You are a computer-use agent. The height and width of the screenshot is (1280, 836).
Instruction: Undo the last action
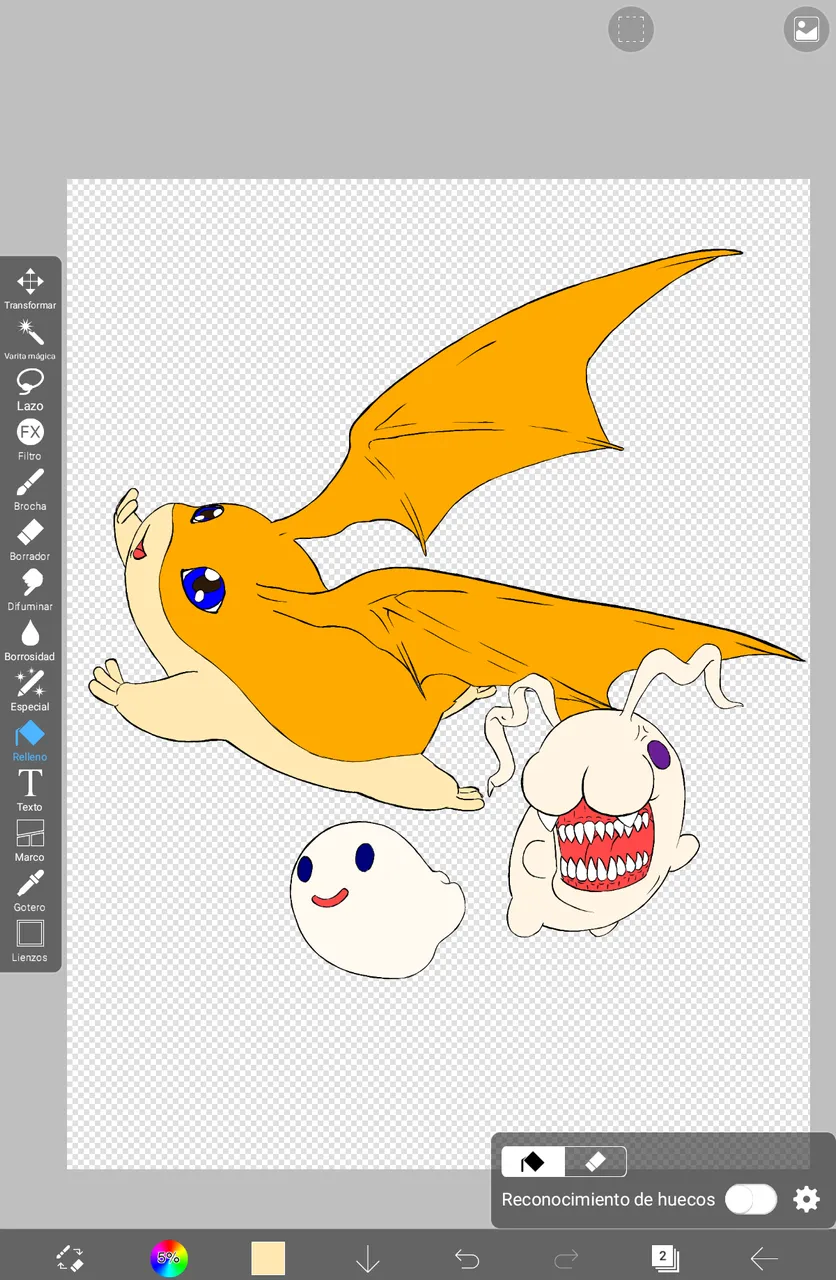tap(467, 1258)
